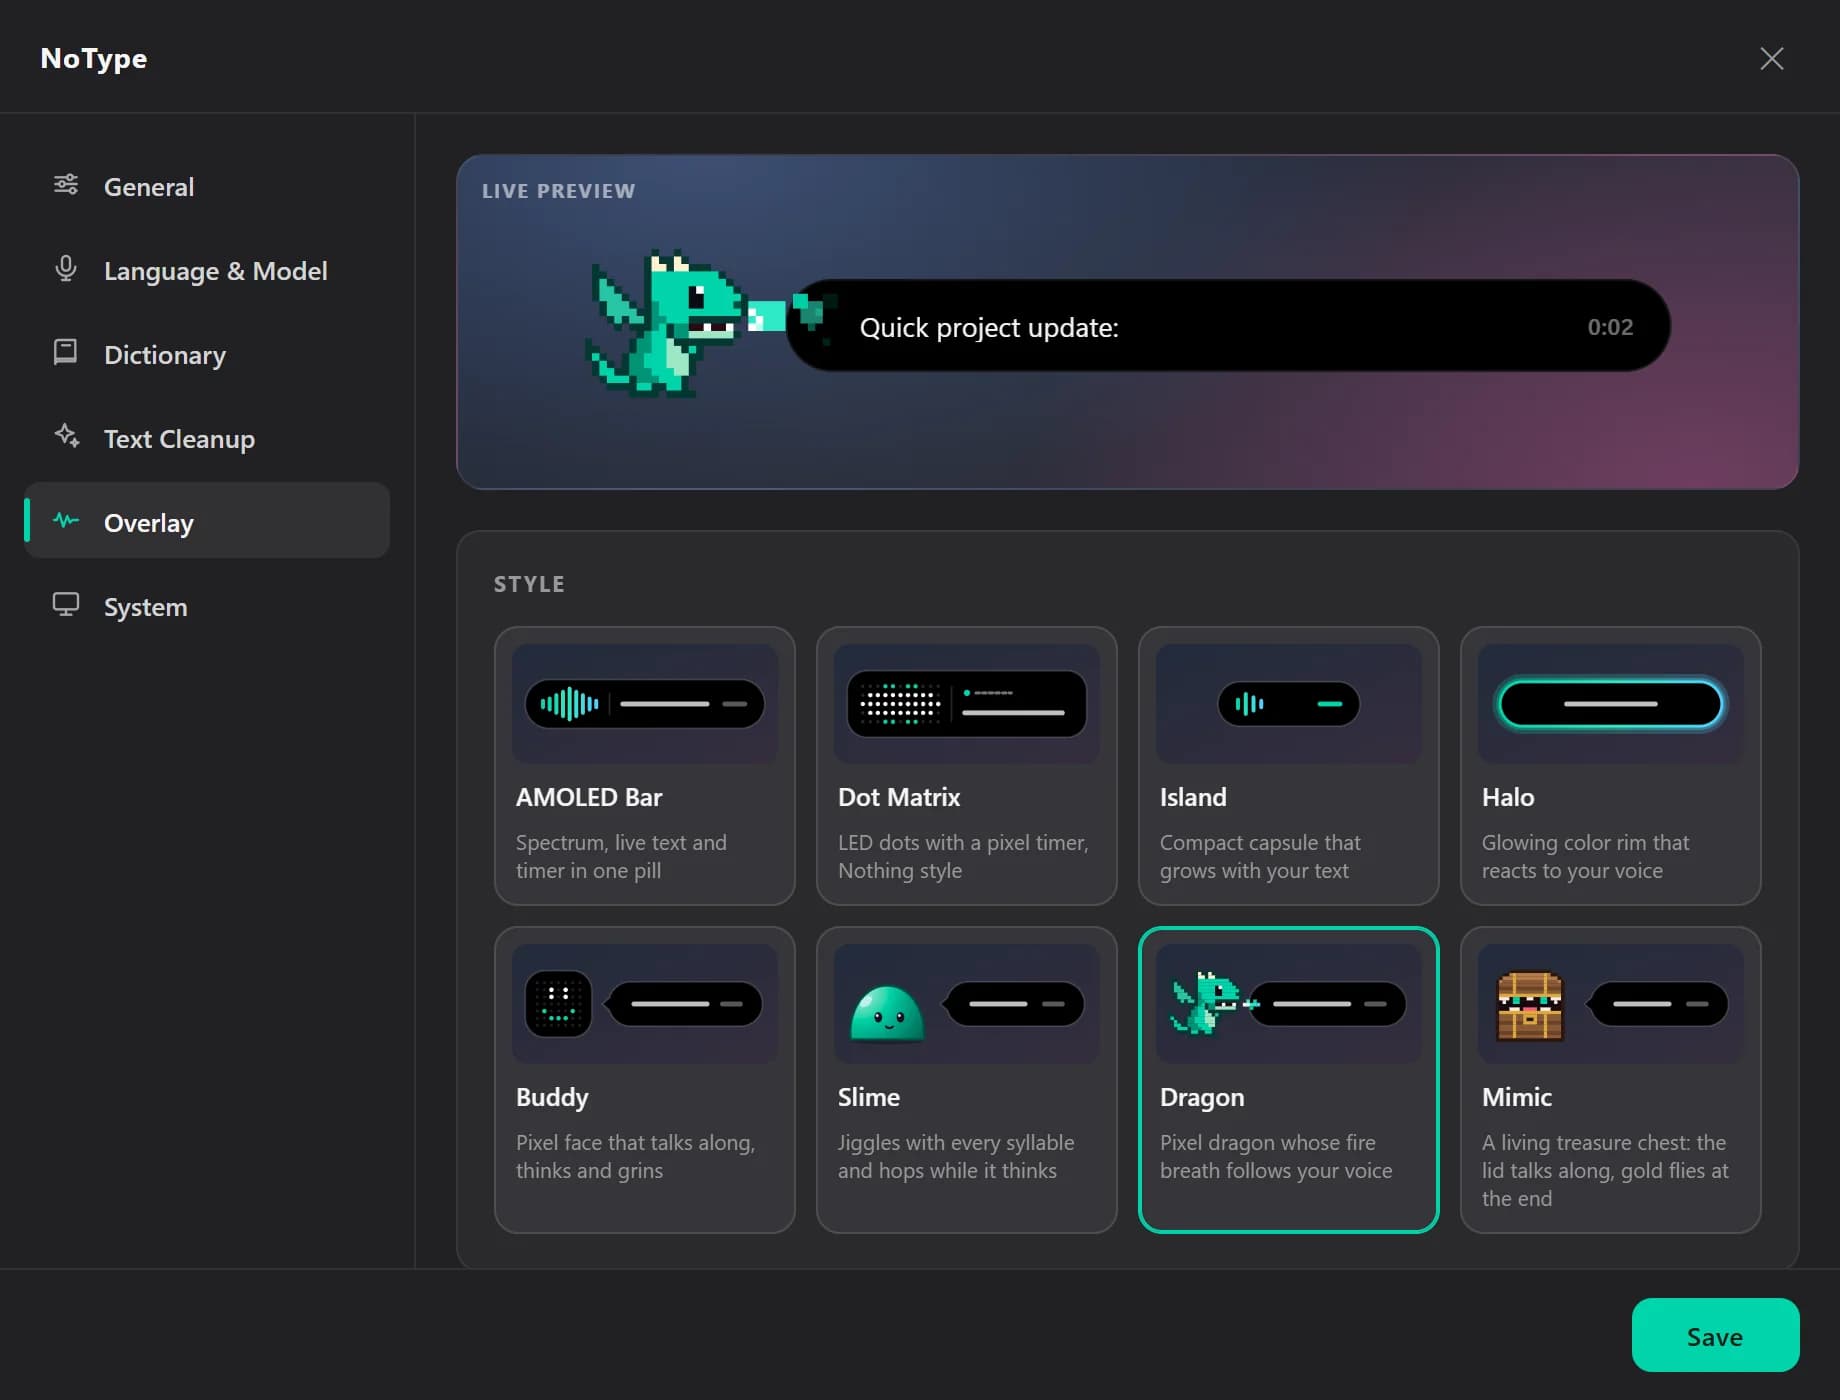Screen dimensions: 1840x1400
Task: Click 'Glowing color rim that reacts to your voice'
Action: click(x=1585, y=856)
